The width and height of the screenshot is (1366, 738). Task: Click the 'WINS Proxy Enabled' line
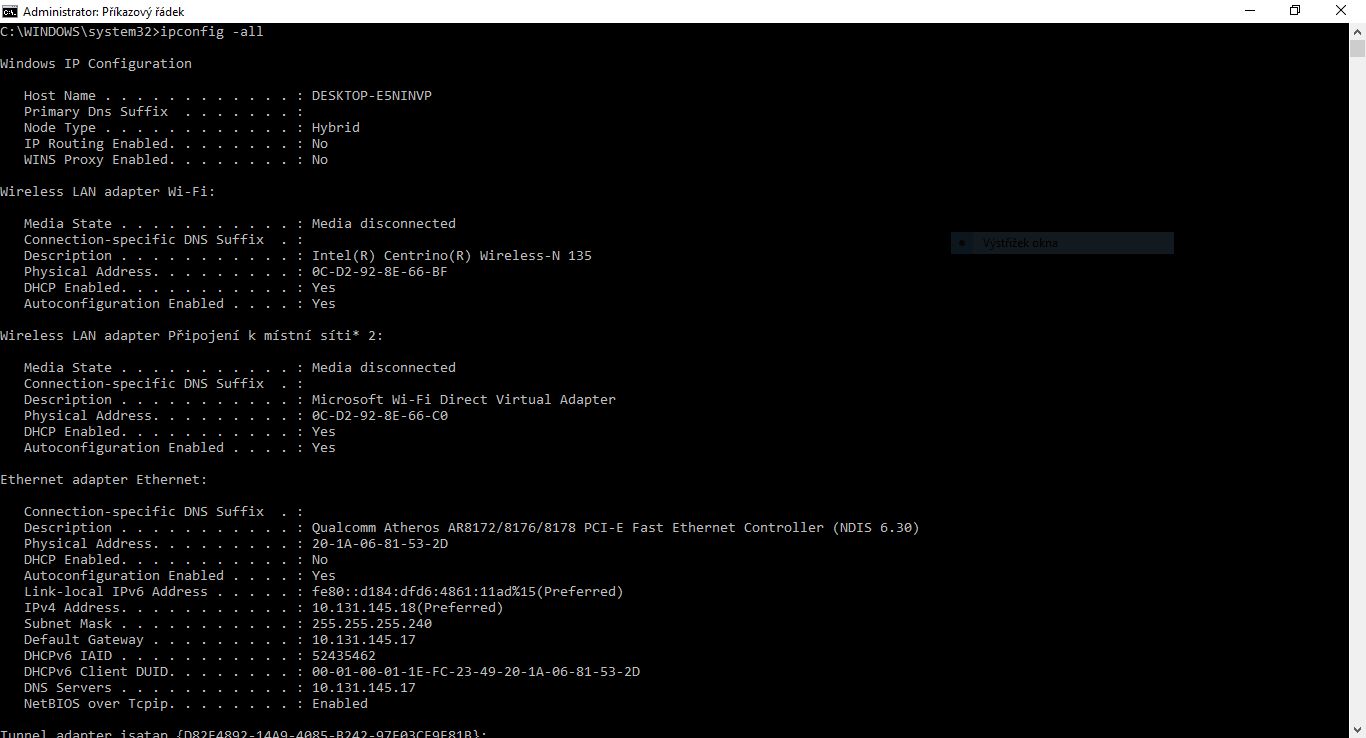click(x=176, y=160)
